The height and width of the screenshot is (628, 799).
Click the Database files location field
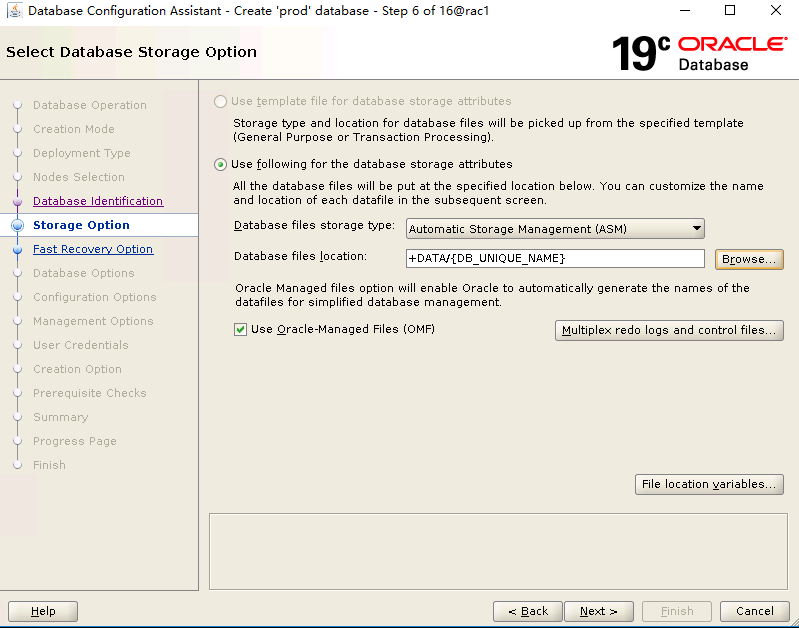click(x=555, y=258)
